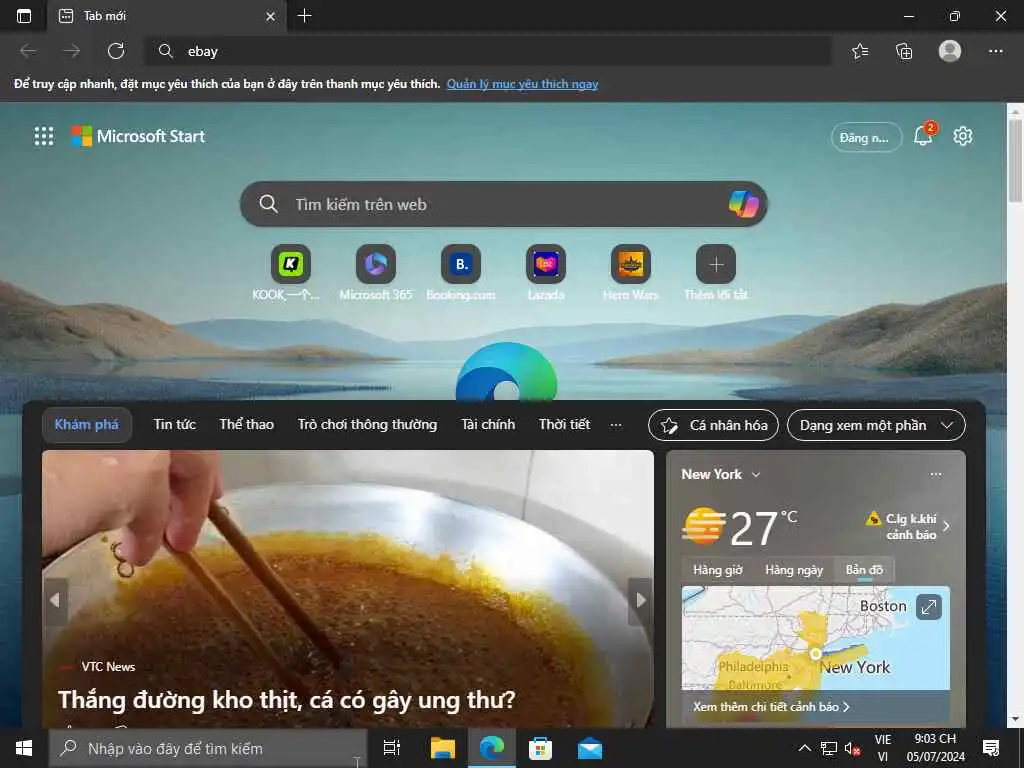Click the 27°C temperature reading
The image size is (1024, 768).
(762, 527)
